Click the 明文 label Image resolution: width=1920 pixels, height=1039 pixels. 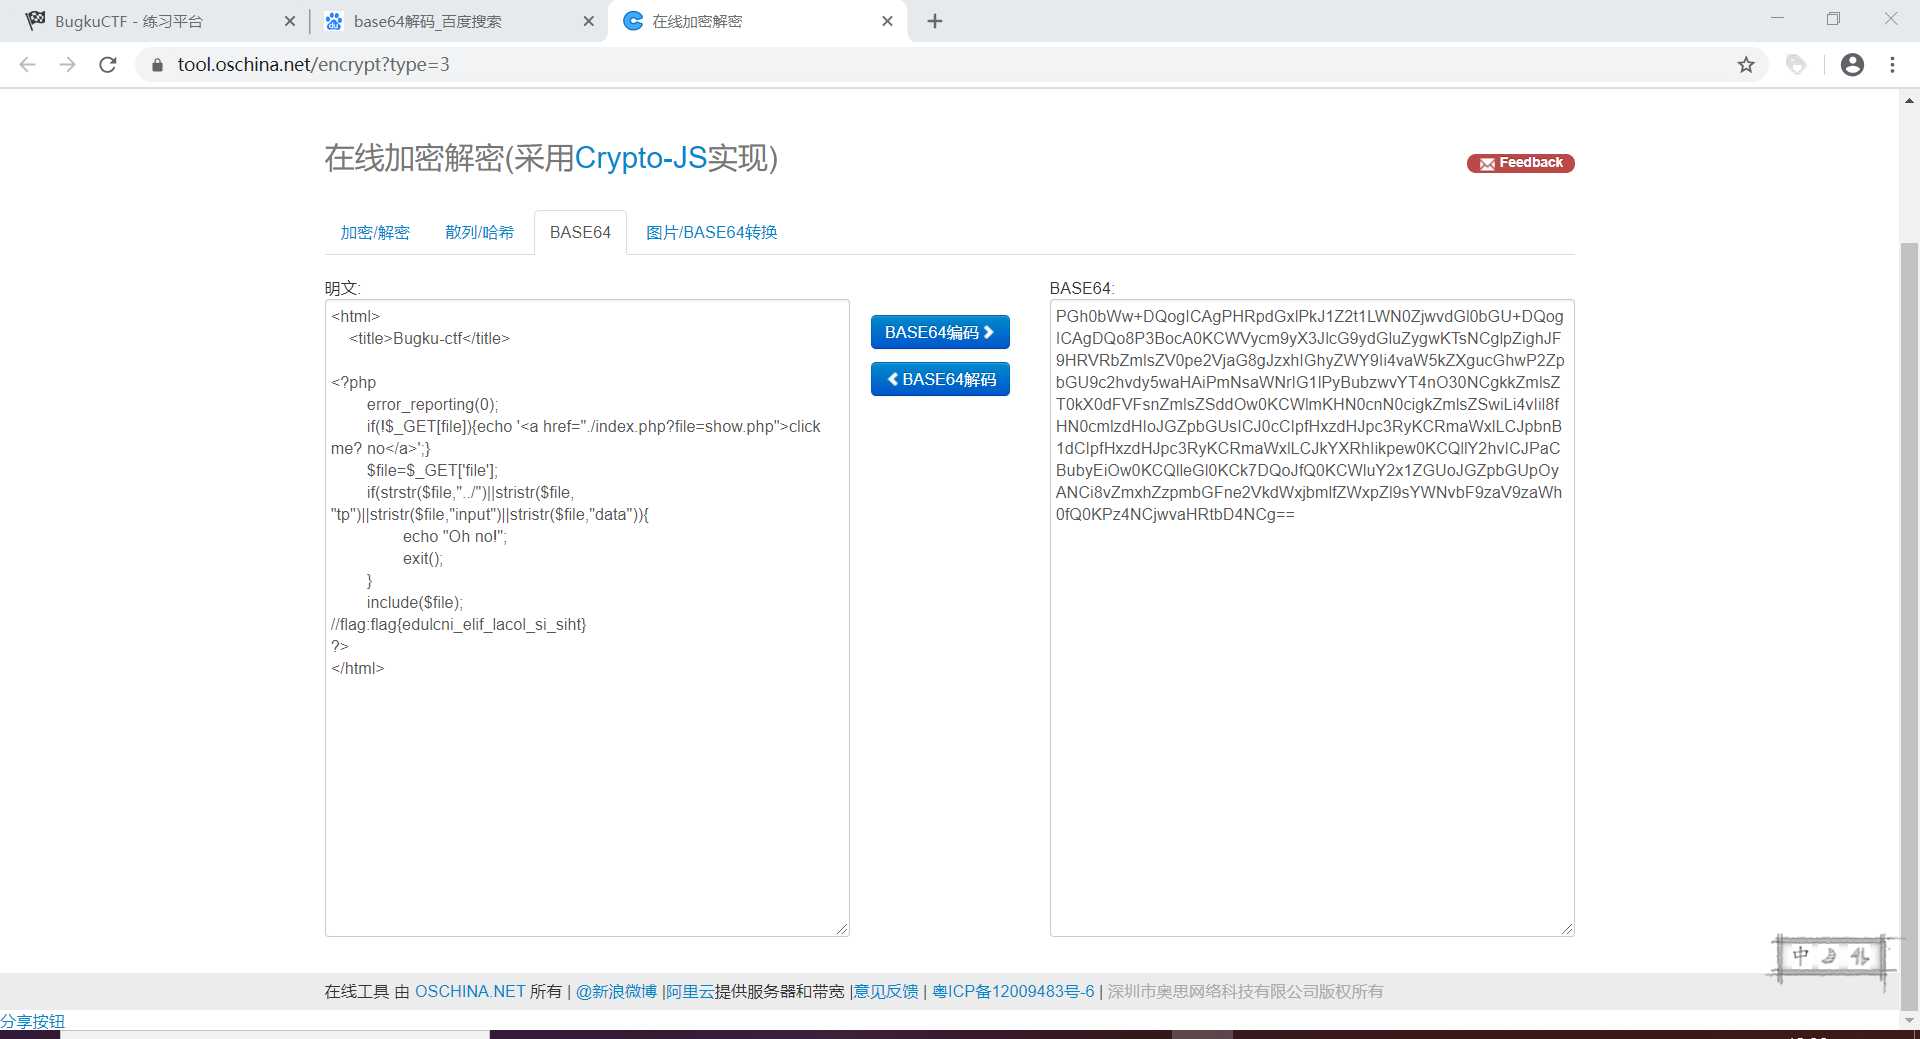click(x=342, y=288)
